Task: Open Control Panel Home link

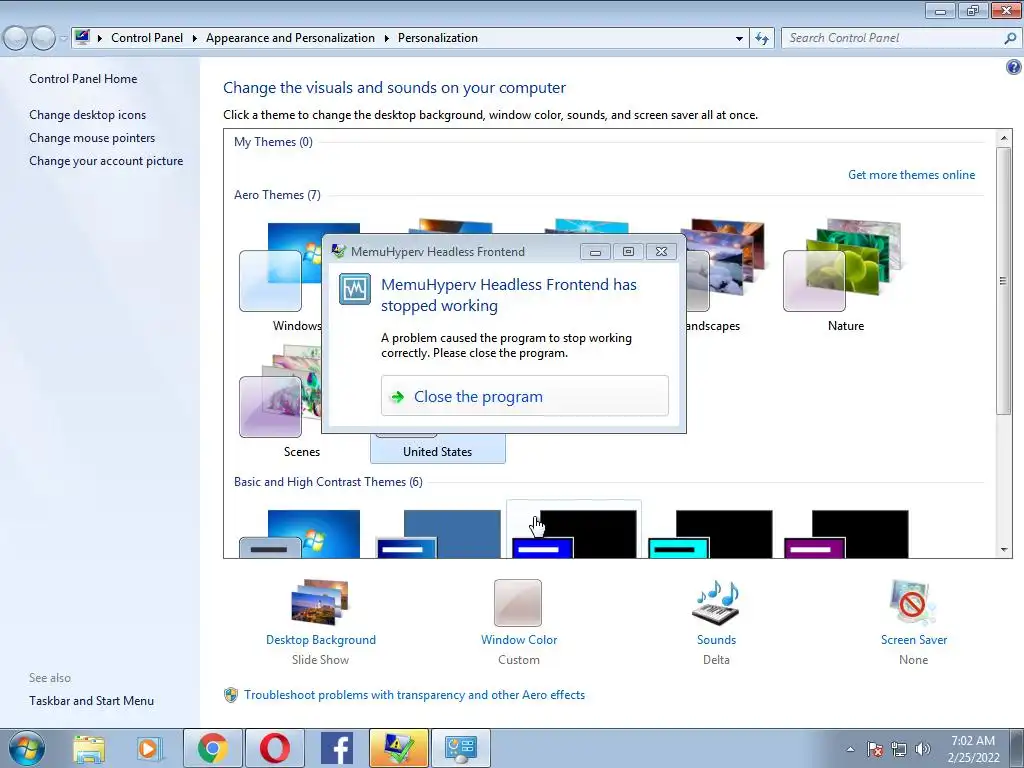Action: click(x=83, y=78)
